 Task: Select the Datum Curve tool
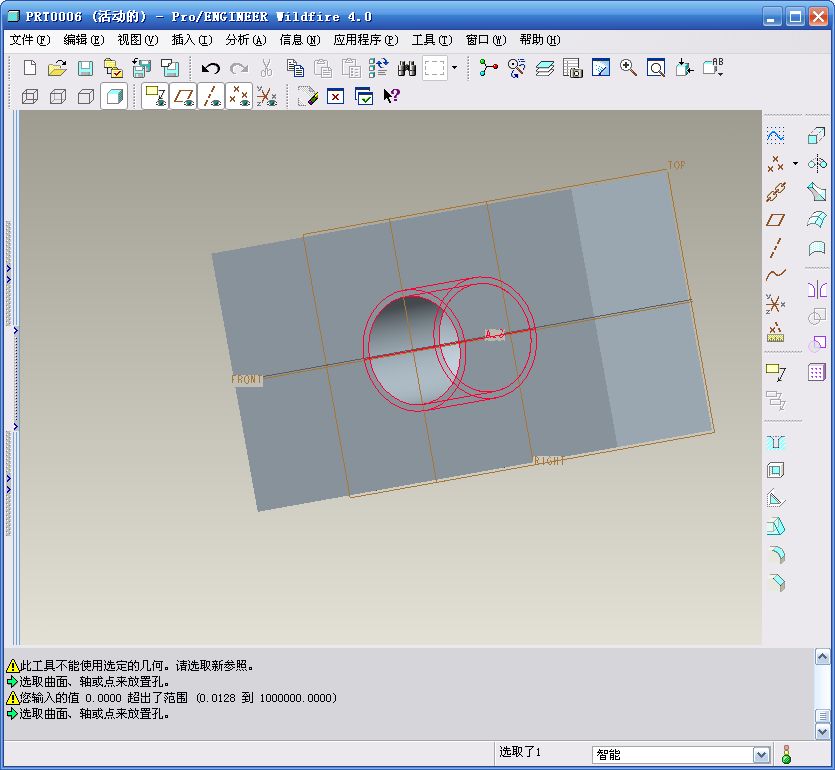coord(775,275)
